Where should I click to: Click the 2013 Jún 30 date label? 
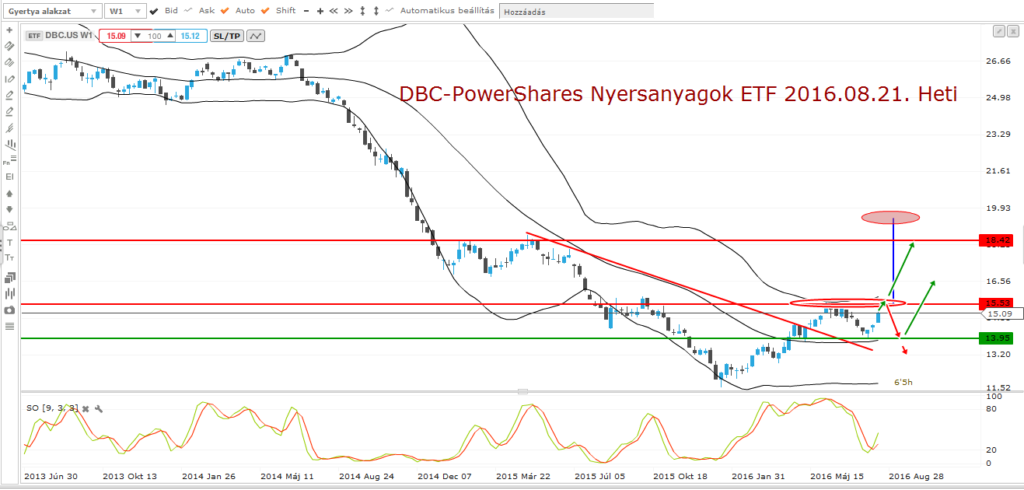click(x=50, y=477)
